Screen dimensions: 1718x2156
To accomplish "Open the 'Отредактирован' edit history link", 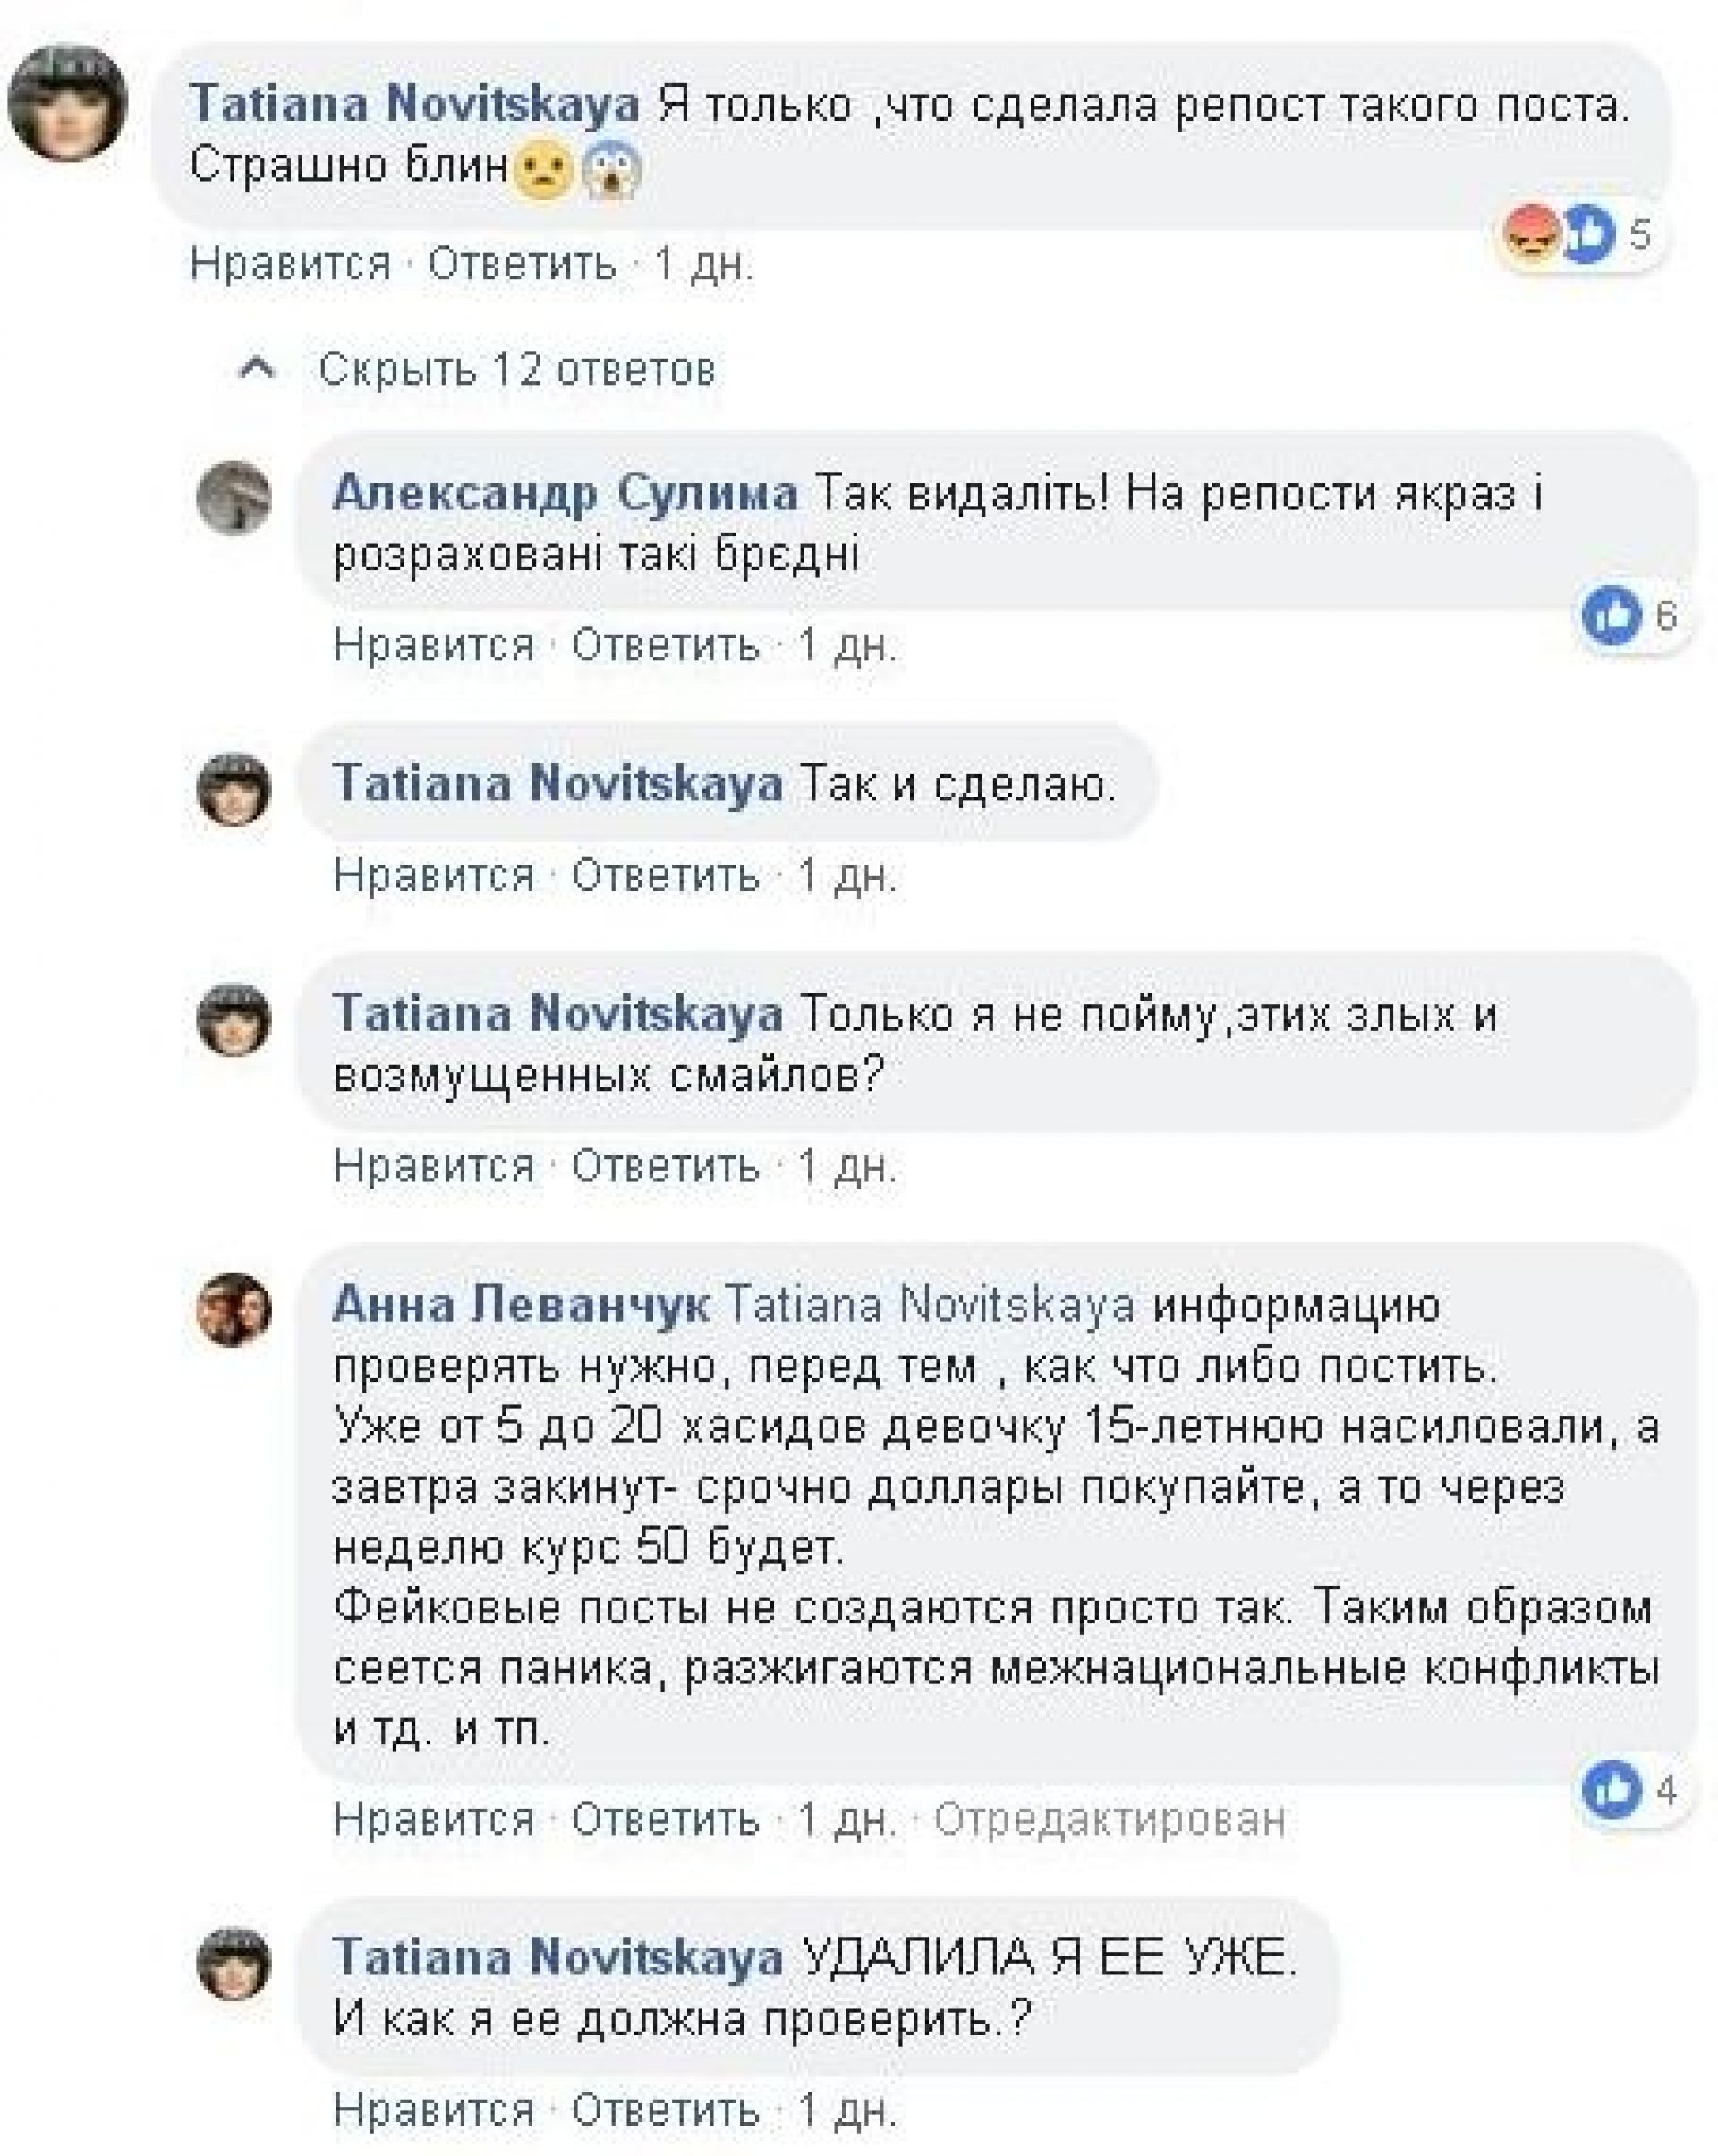I will point(1109,1819).
